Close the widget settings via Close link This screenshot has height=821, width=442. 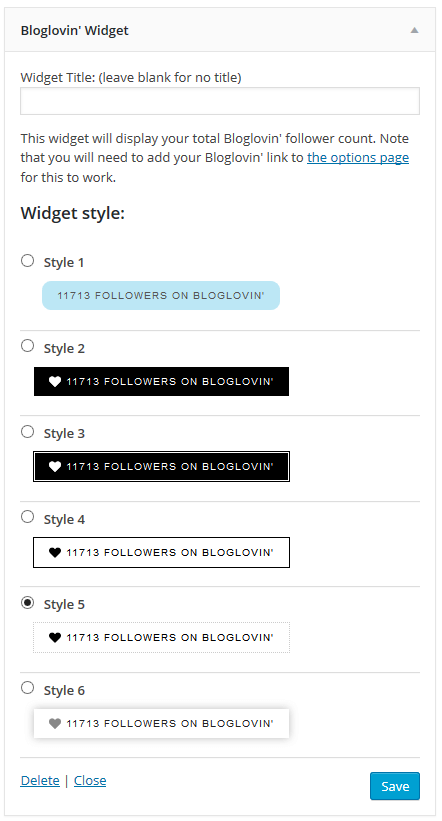90,781
